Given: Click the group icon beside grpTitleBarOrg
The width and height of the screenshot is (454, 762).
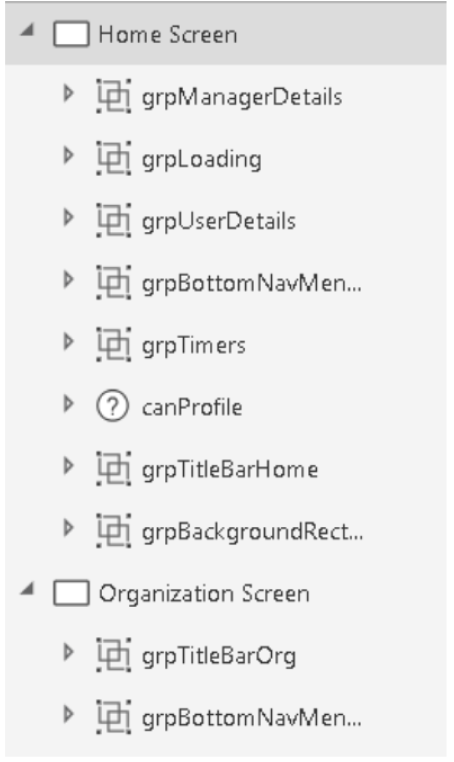Looking at the screenshot, I should pos(113,655).
